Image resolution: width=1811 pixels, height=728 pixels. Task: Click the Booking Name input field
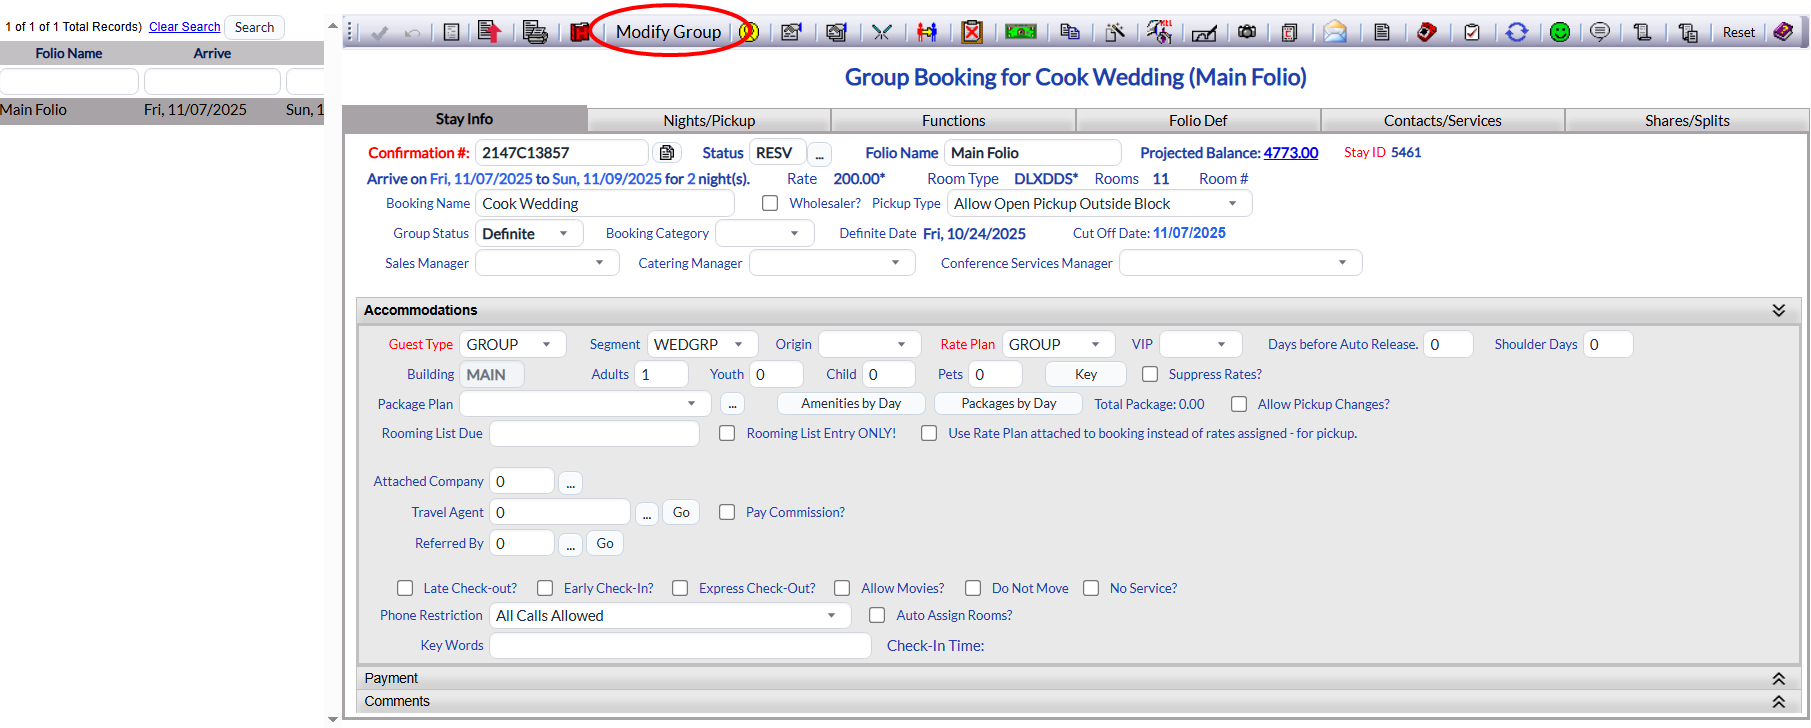(605, 204)
